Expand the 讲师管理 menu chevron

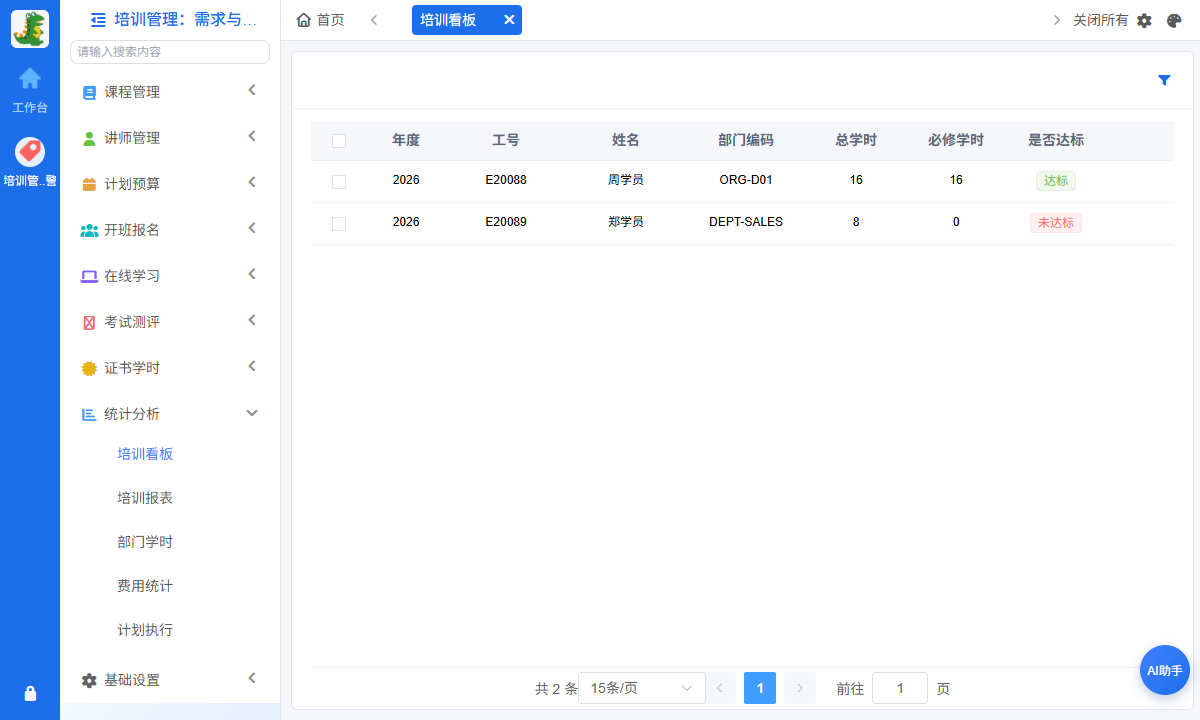(252, 136)
